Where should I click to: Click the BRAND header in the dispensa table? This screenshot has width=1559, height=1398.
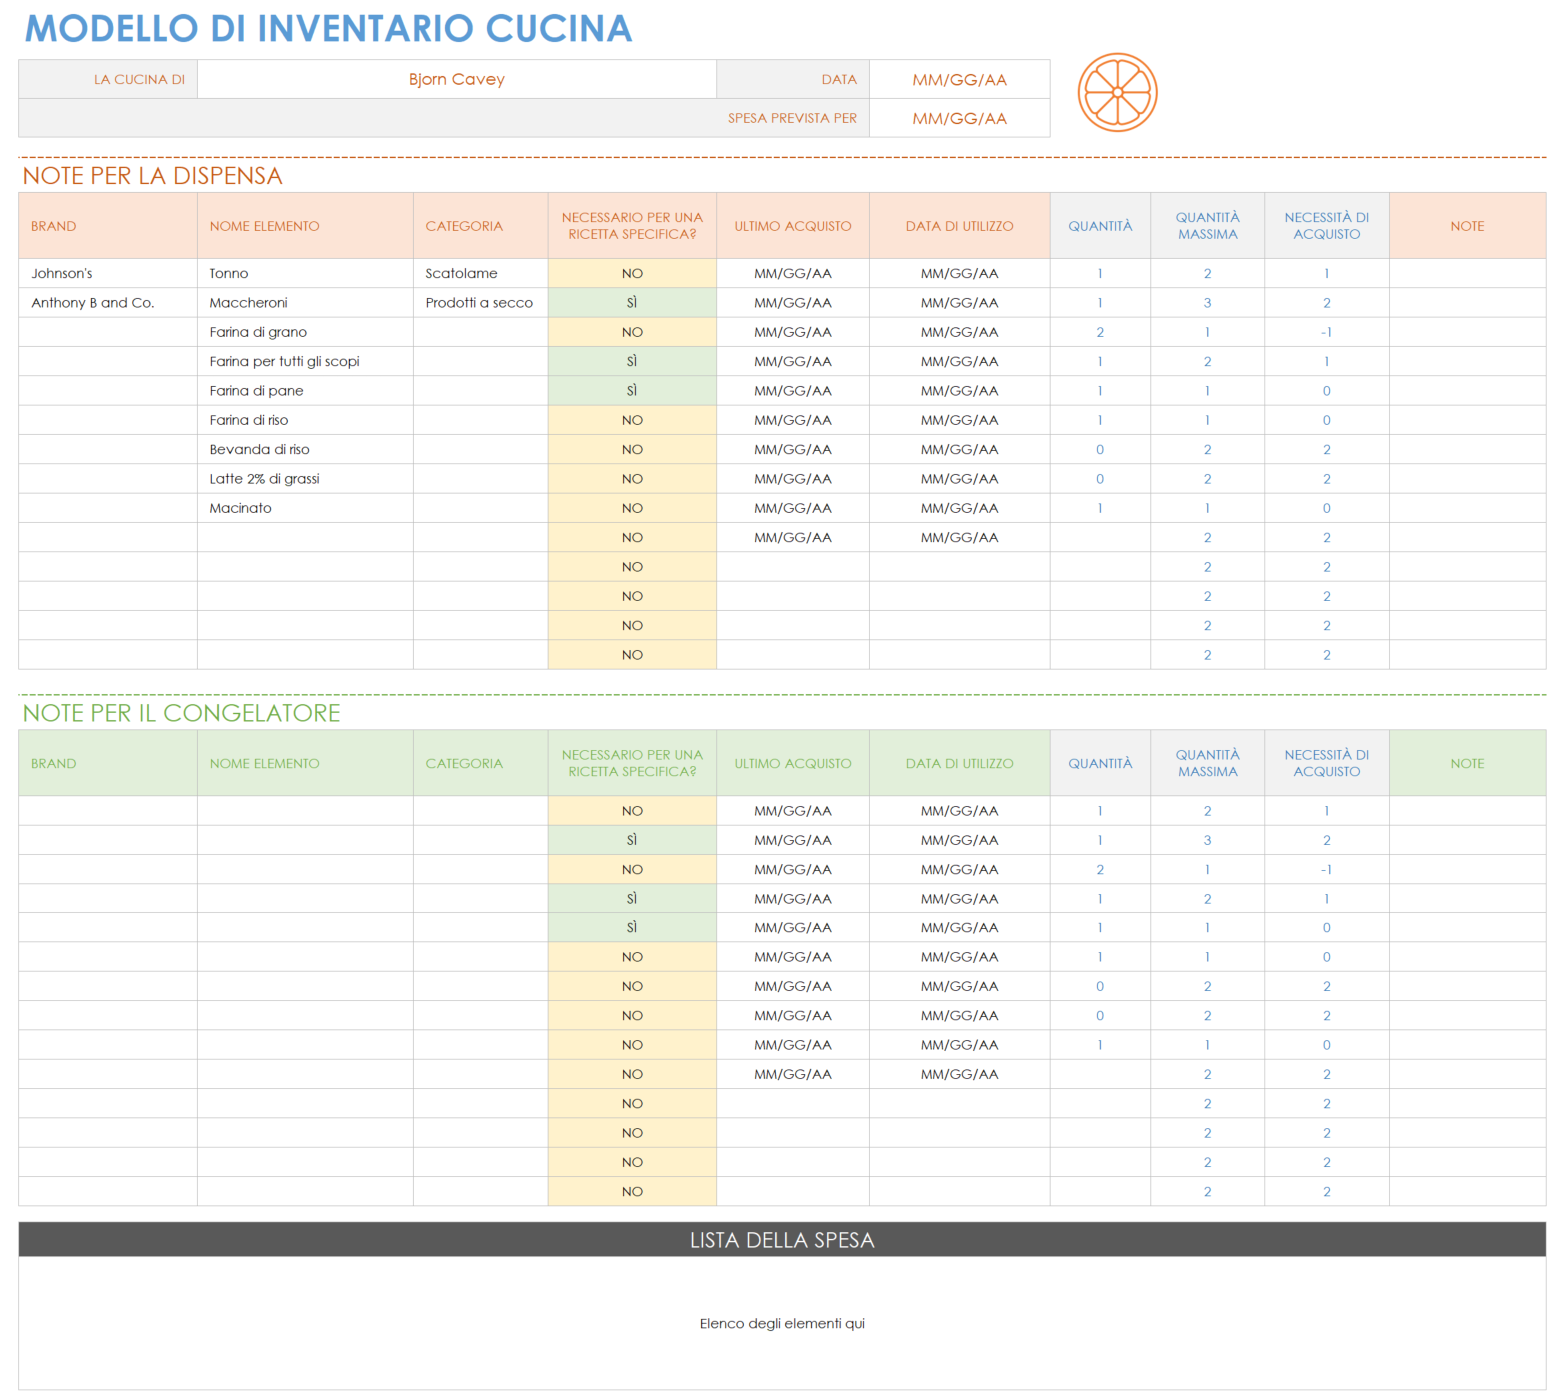[x=108, y=226]
